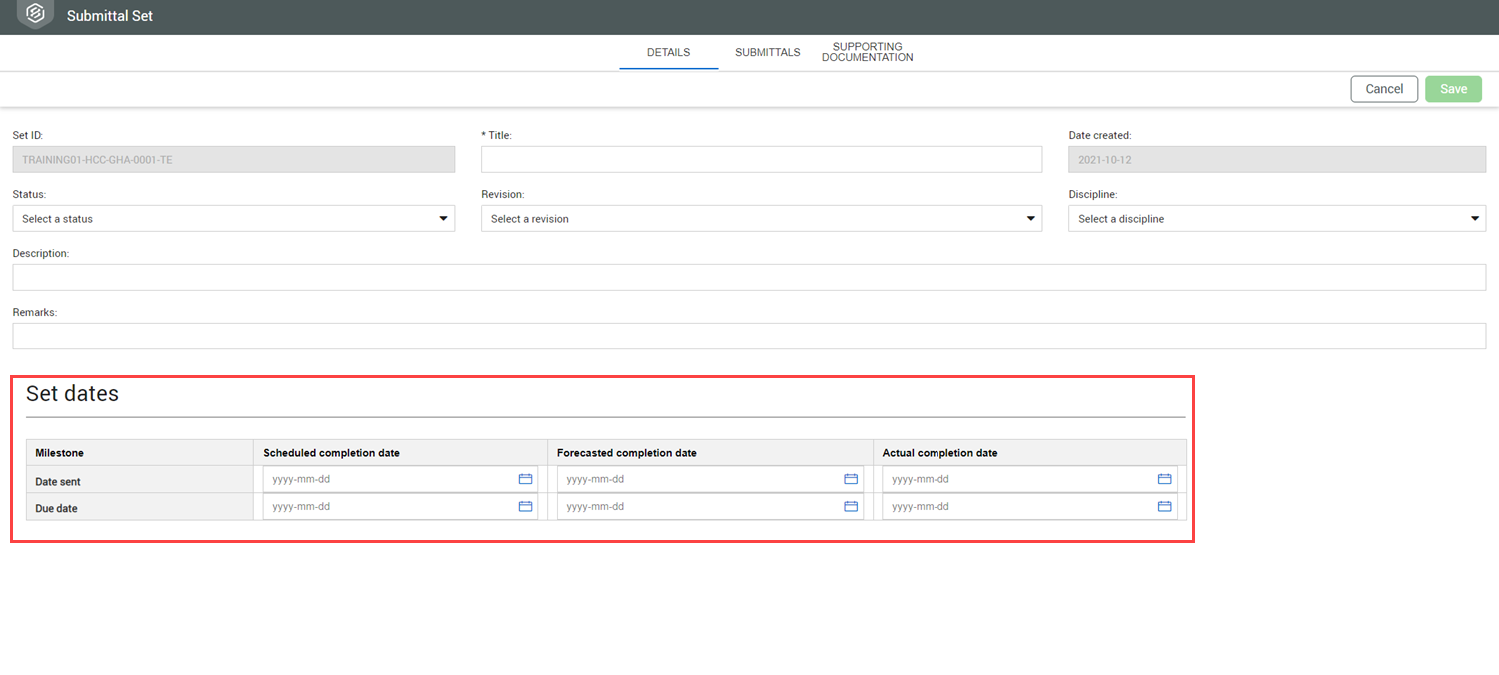Open calendar for Date sent actual completion
The height and width of the screenshot is (675, 1499).
click(1164, 479)
